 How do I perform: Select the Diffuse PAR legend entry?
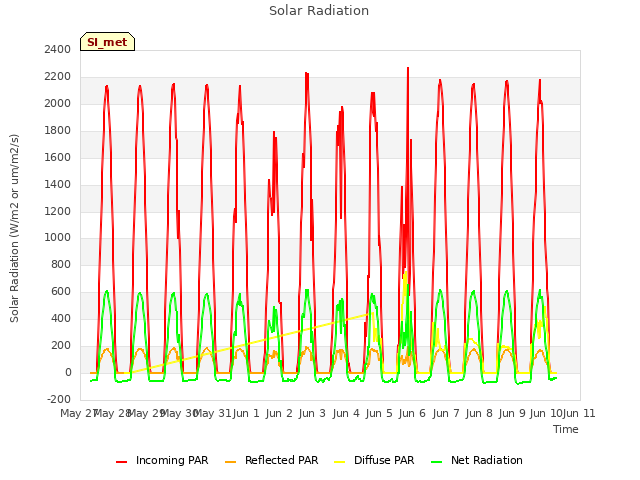pyautogui.click(x=374, y=460)
